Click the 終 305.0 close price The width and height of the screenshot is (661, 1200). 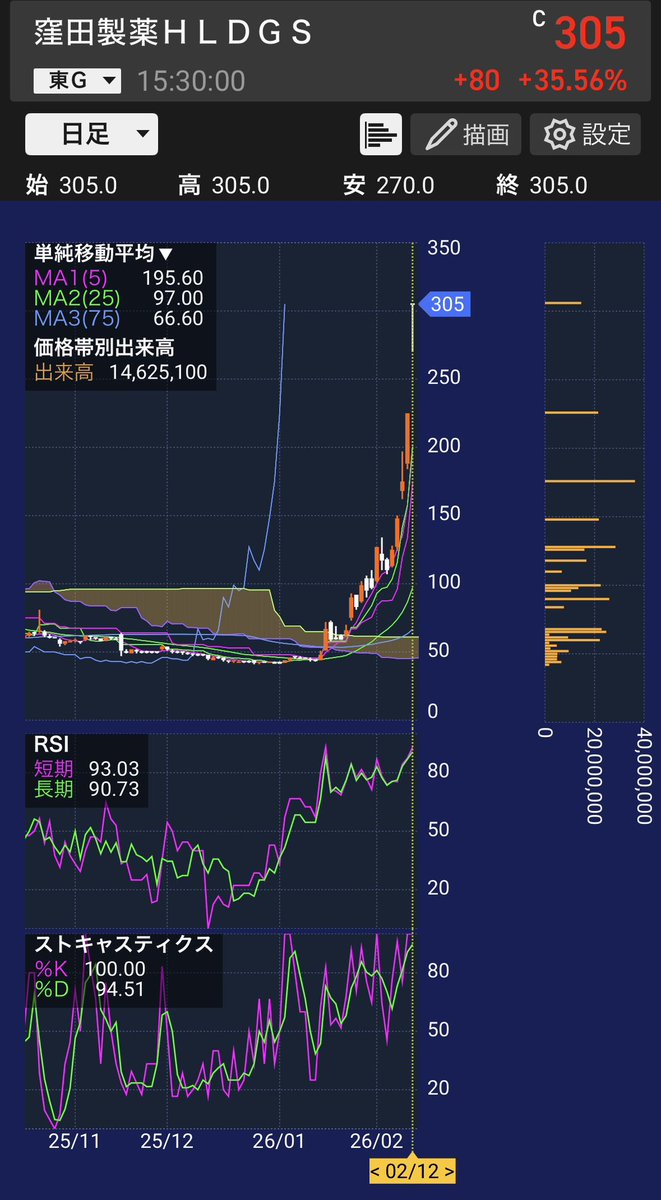pyautogui.click(x=541, y=185)
